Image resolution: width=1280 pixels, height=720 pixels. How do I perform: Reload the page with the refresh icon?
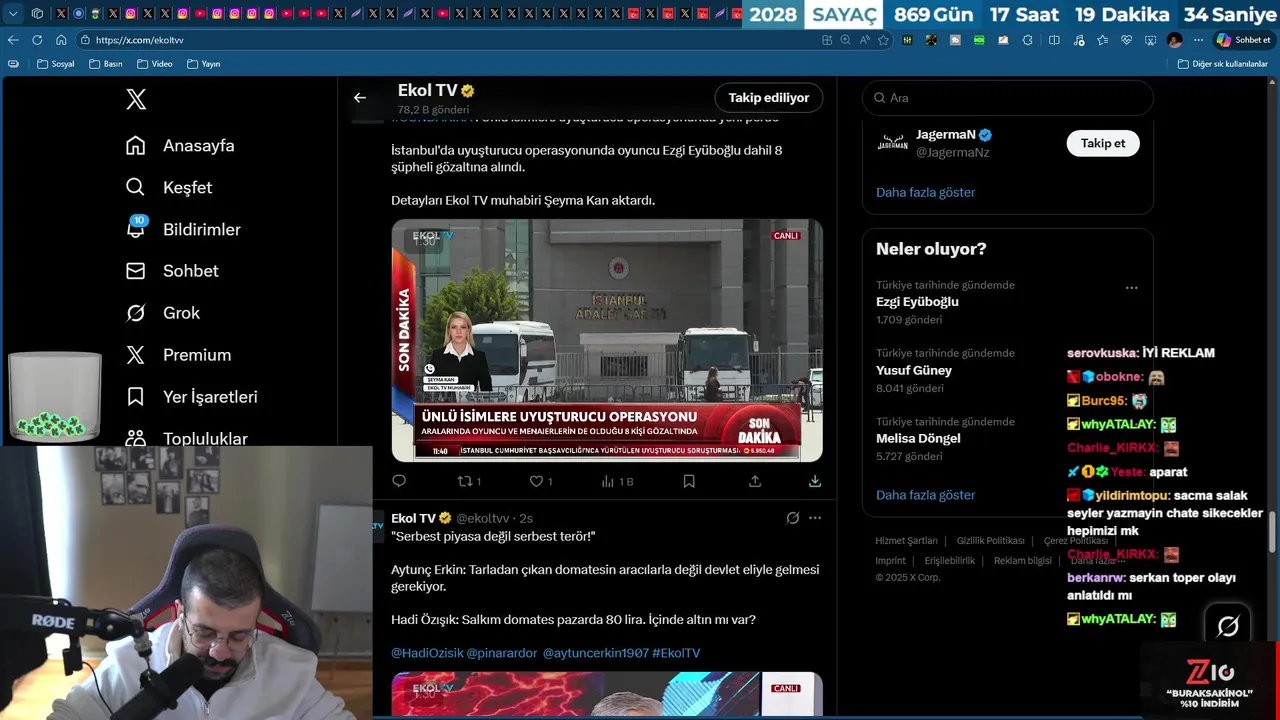(x=37, y=40)
